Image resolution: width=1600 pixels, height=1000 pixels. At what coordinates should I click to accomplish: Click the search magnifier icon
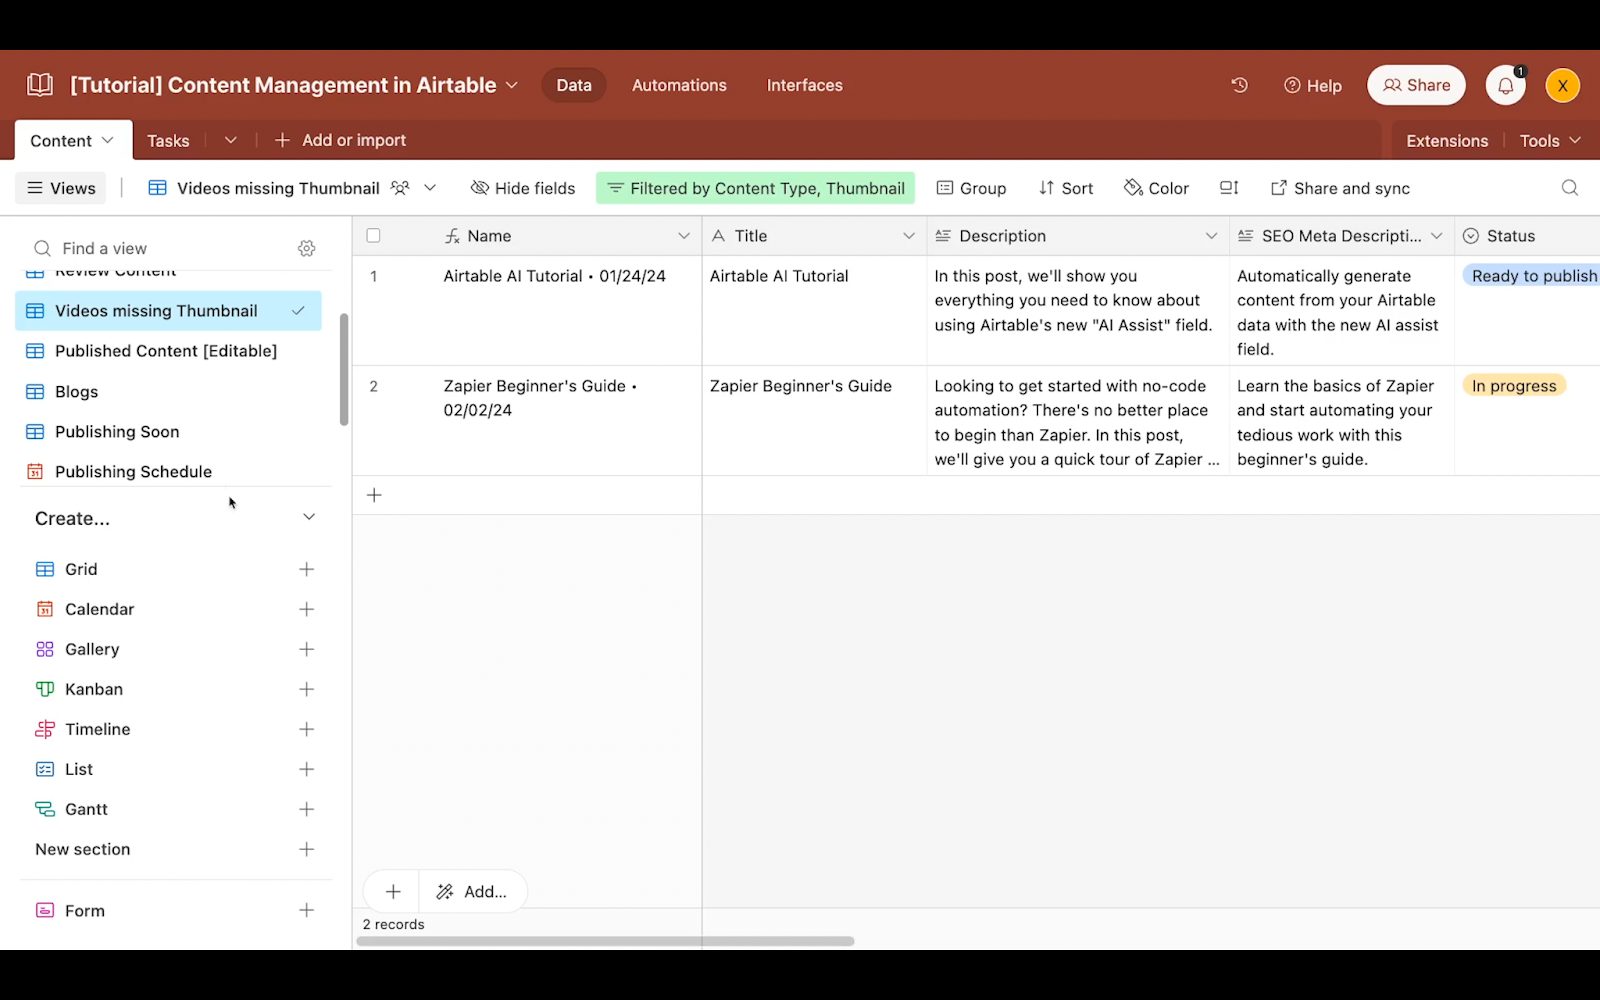(x=1569, y=188)
